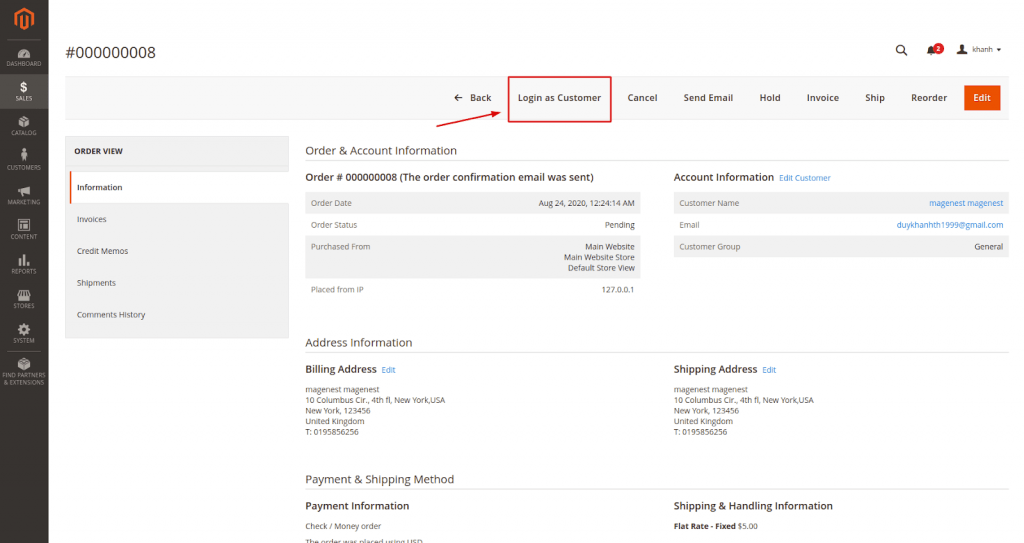Open the Sales sidebar menu

click(x=24, y=91)
